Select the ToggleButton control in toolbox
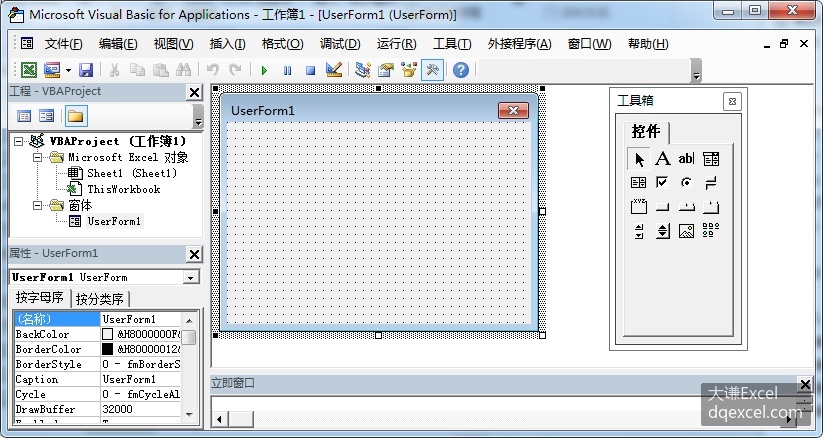 [x=711, y=182]
